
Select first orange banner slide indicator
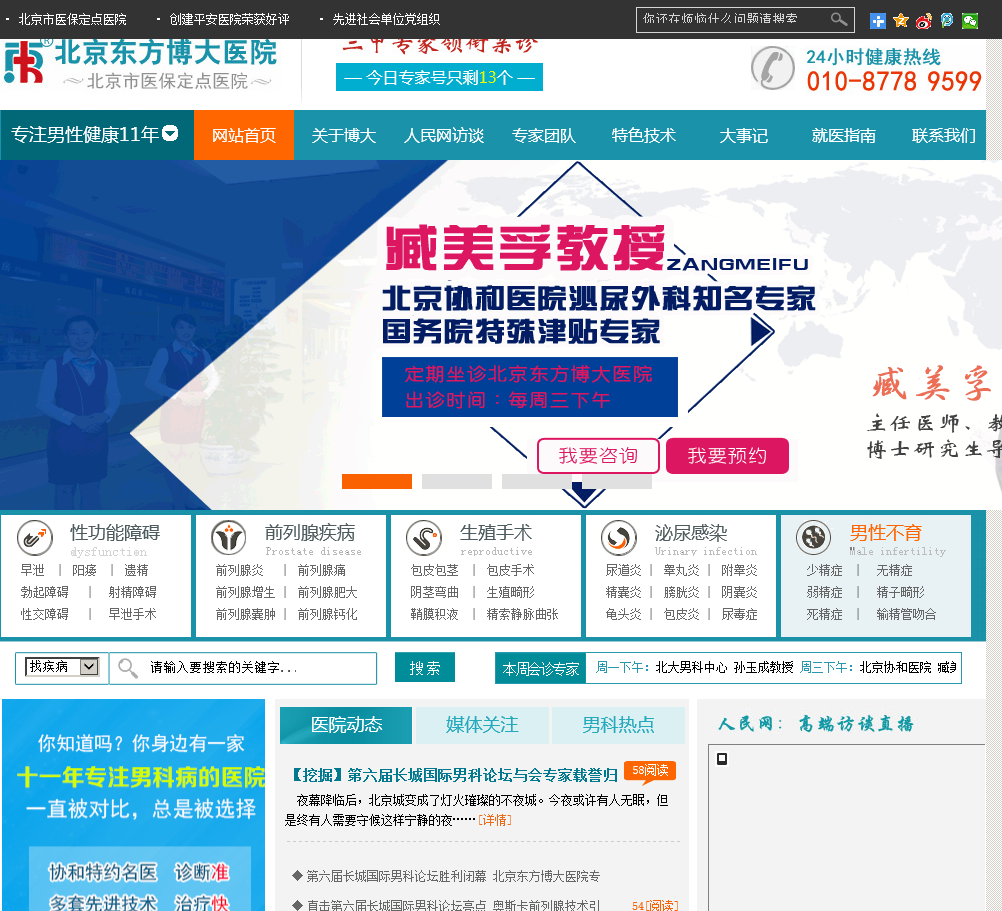(x=377, y=482)
